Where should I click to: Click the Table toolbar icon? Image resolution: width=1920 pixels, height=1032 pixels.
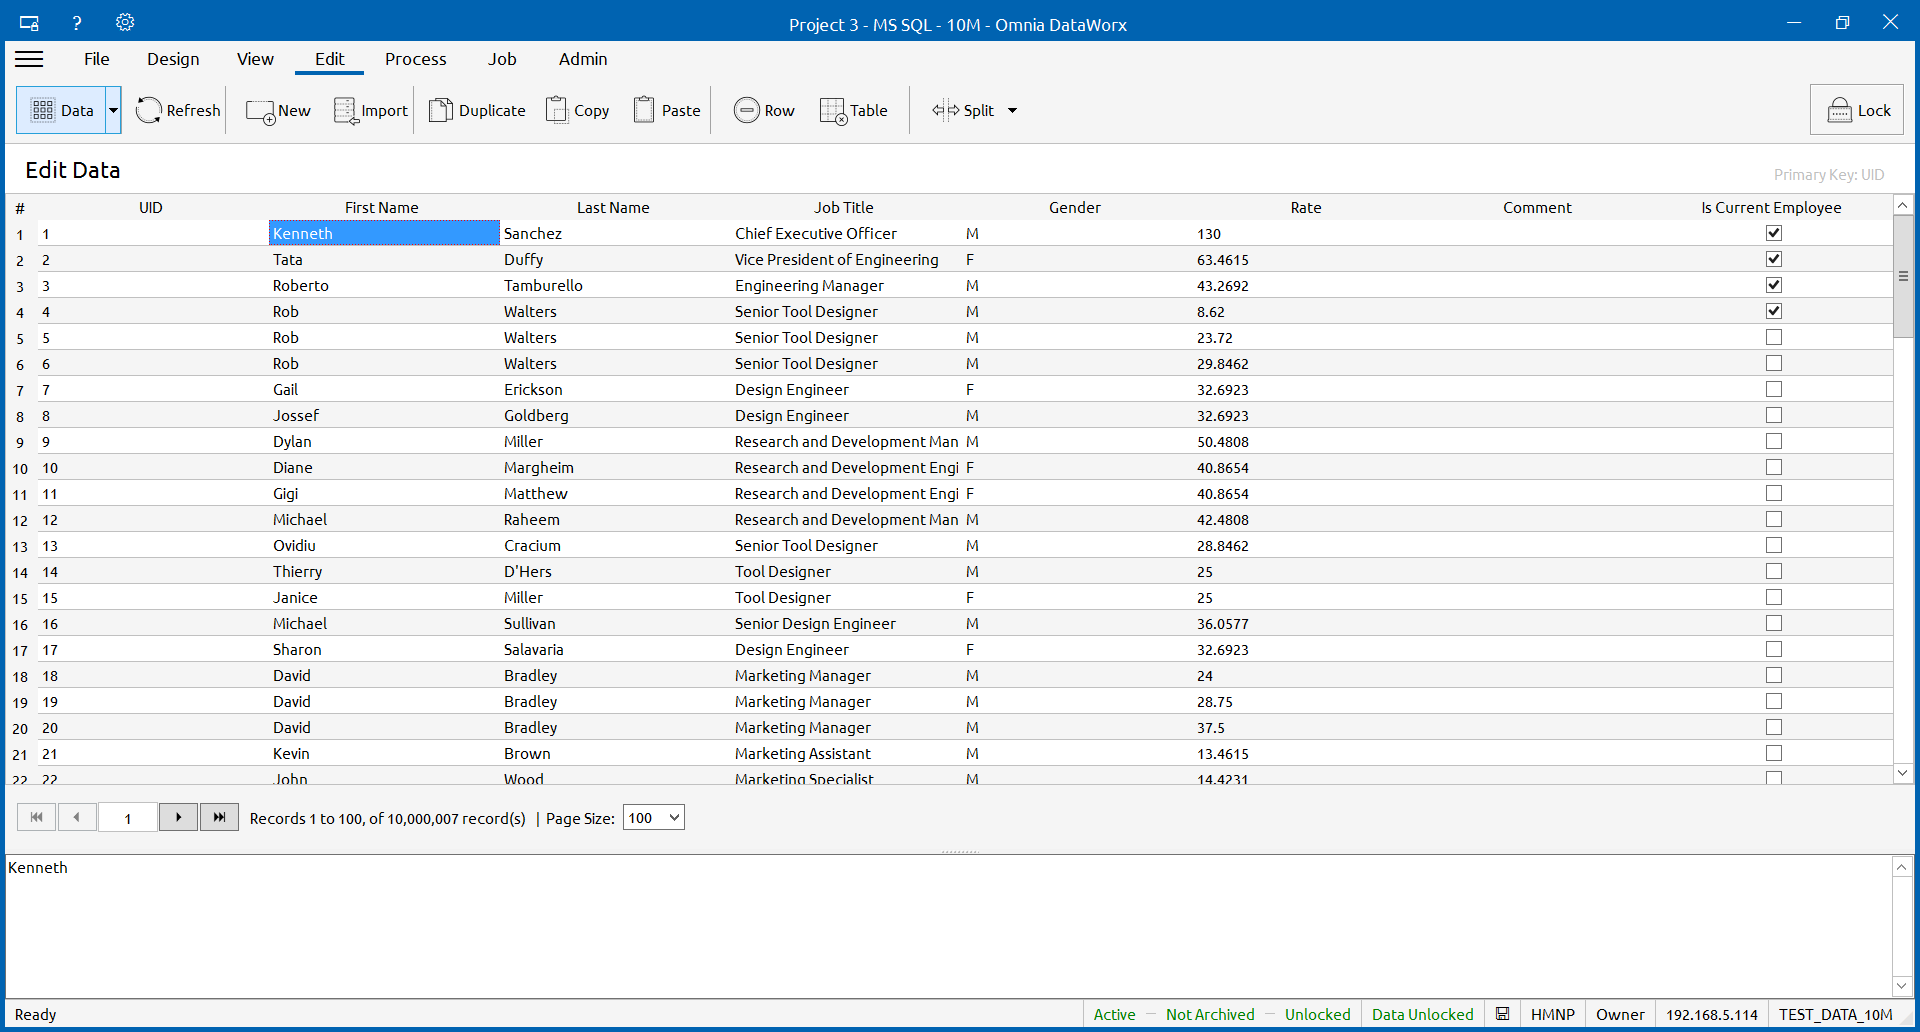pos(833,111)
